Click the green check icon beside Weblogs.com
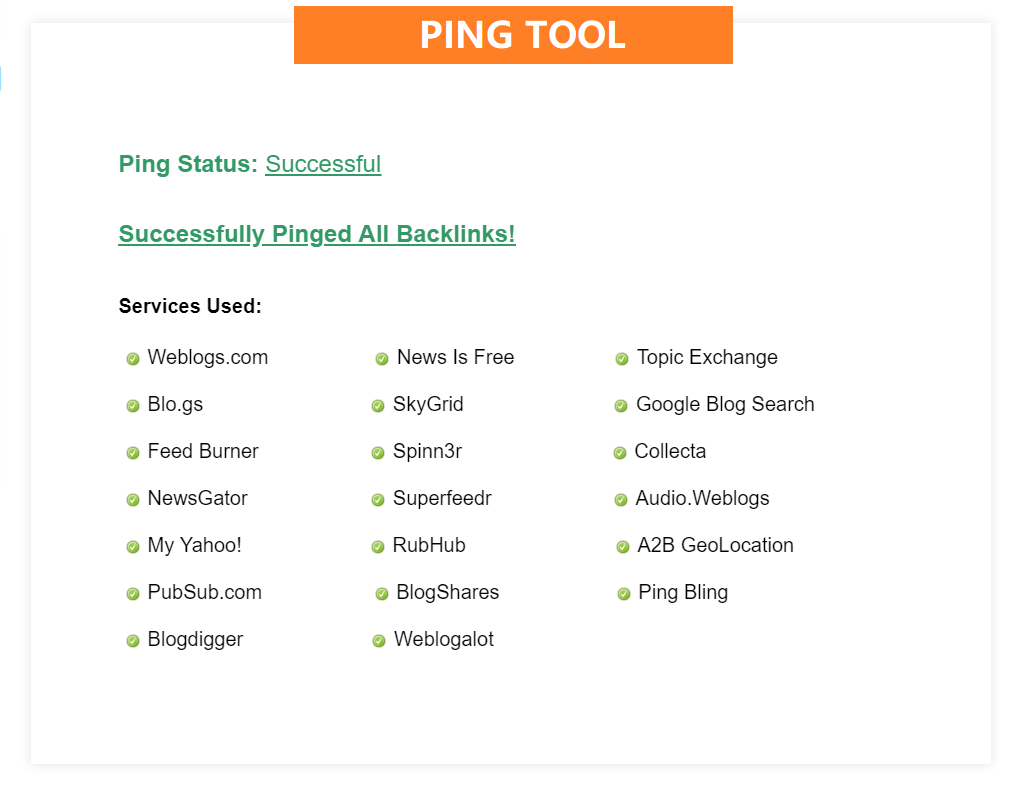The height and width of the screenshot is (792, 1015). [x=133, y=359]
